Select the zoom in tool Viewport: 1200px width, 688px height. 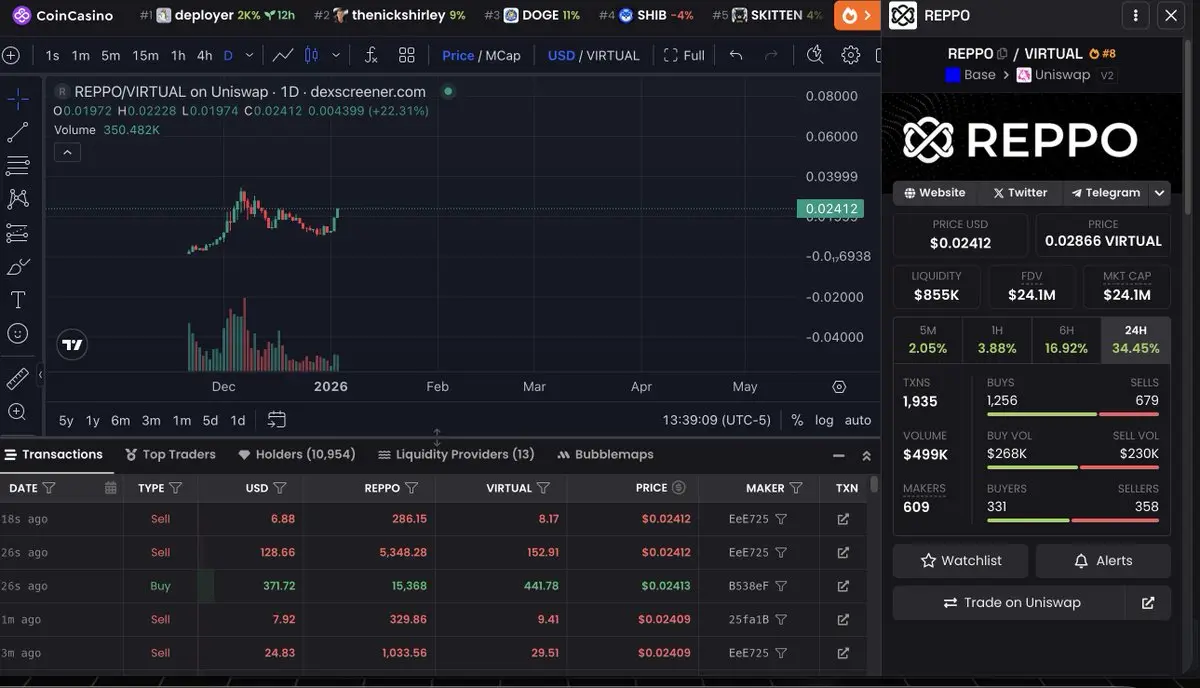(x=18, y=411)
